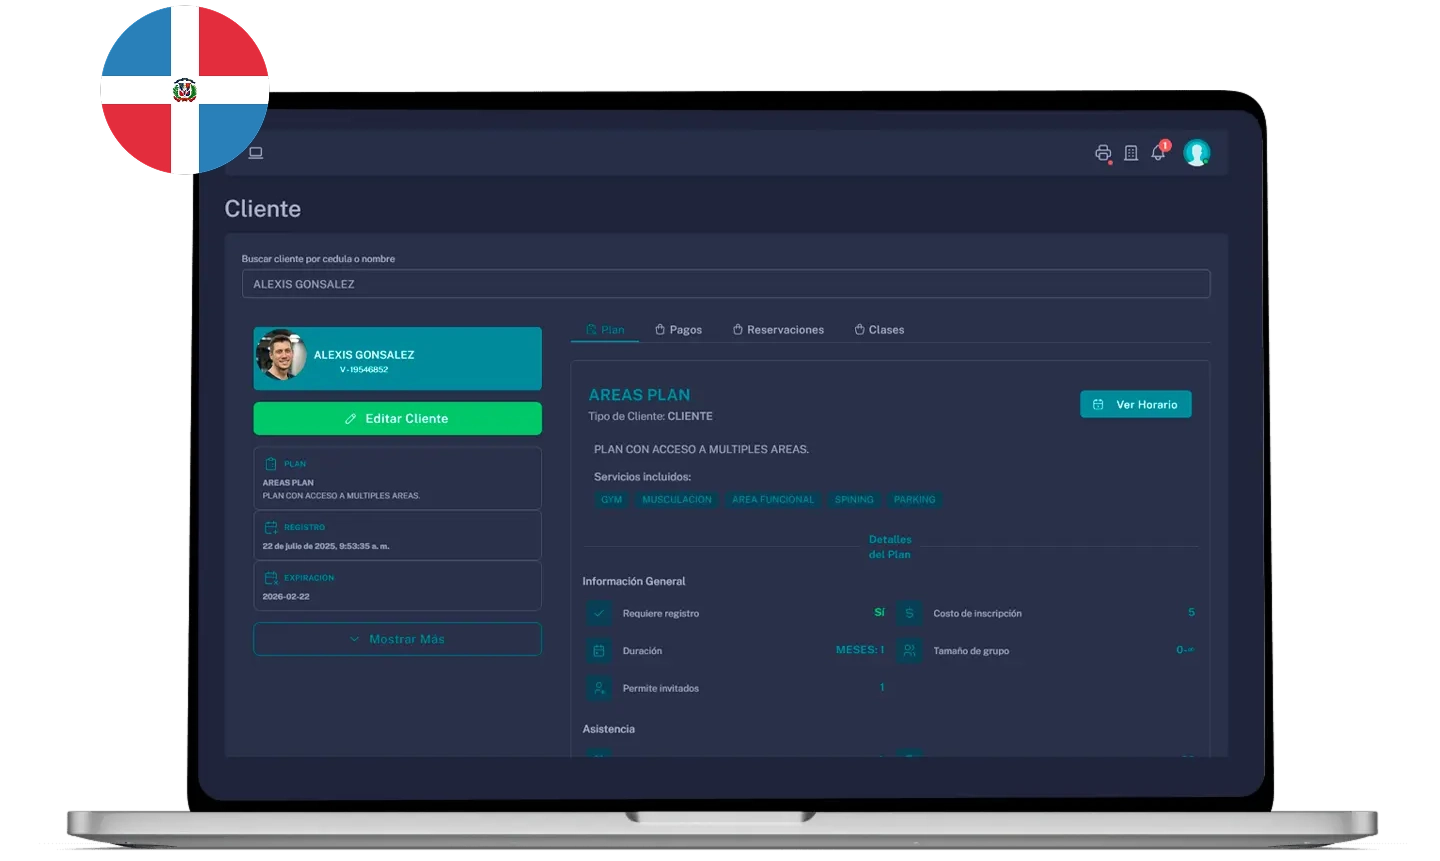Expand client details with Mostrar Más
The height and width of the screenshot is (861, 1440).
coord(397,639)
